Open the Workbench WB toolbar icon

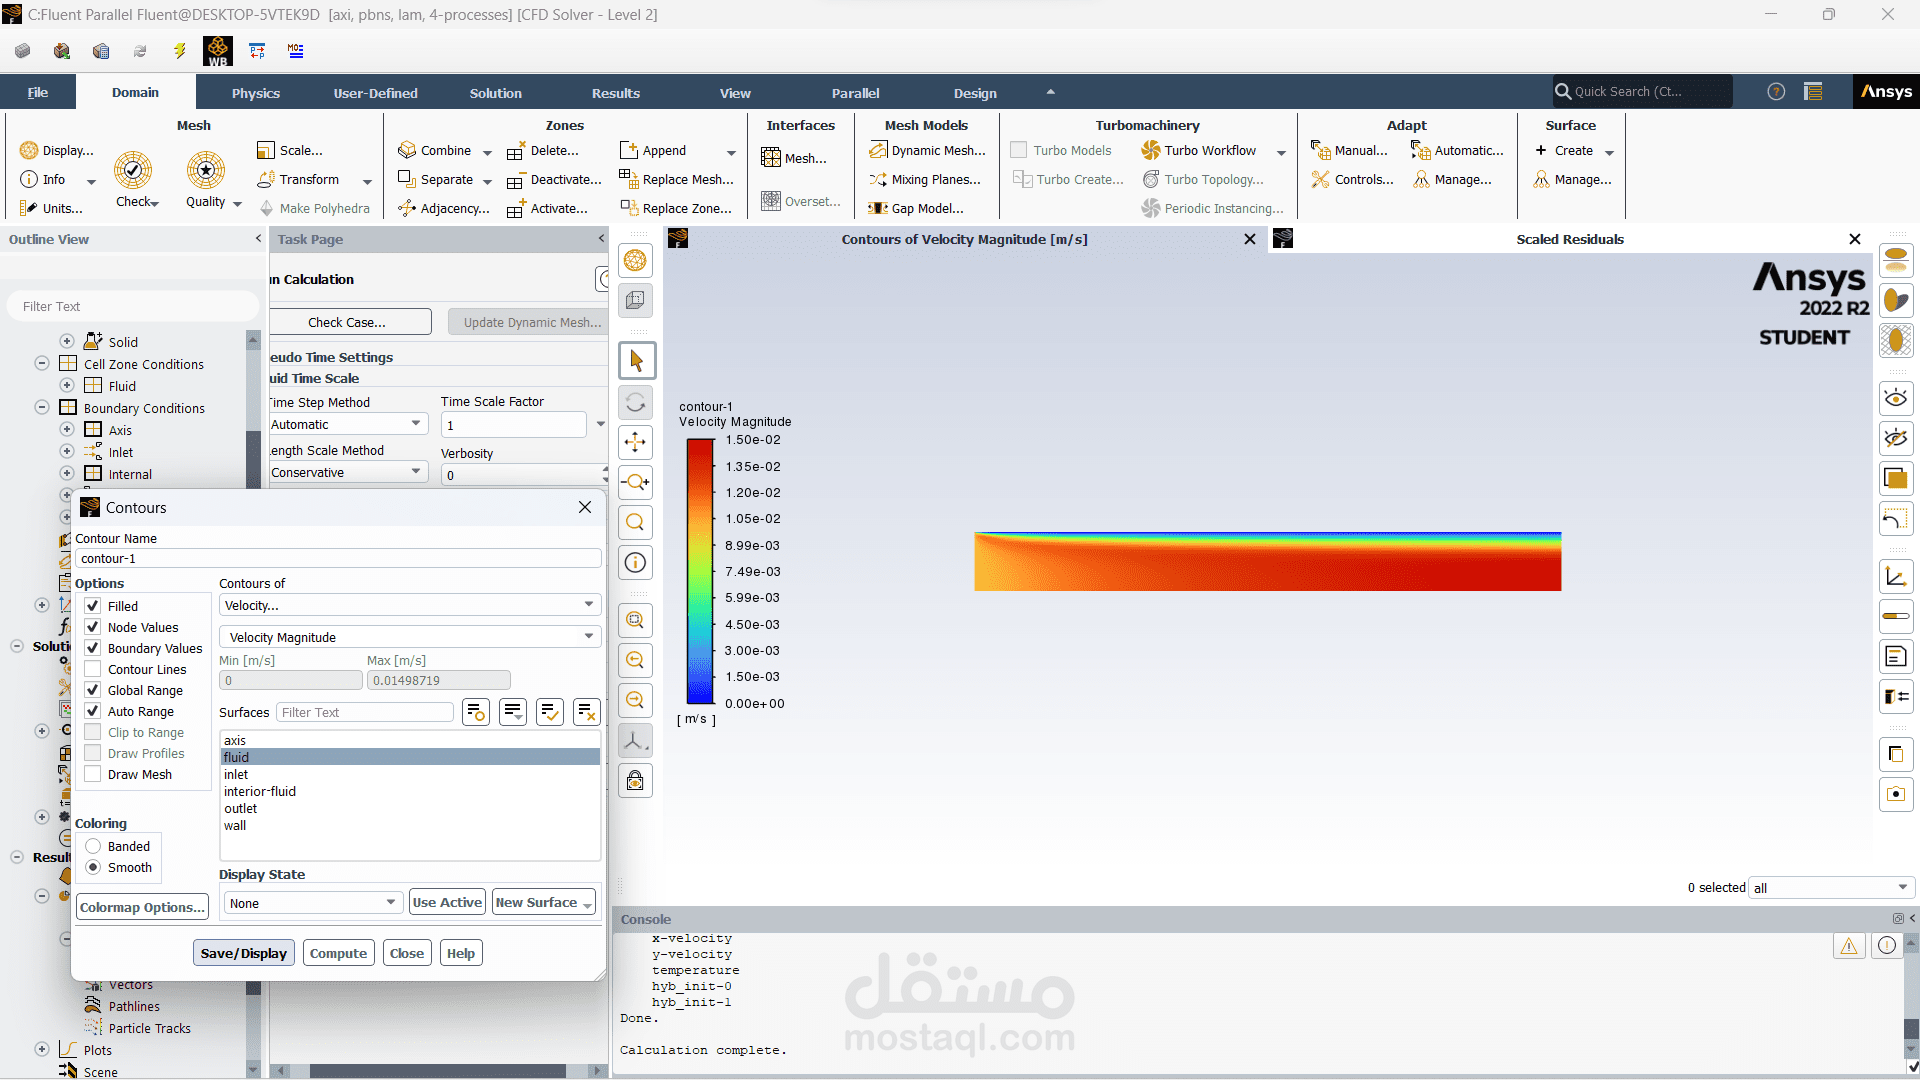coord(218,51)
